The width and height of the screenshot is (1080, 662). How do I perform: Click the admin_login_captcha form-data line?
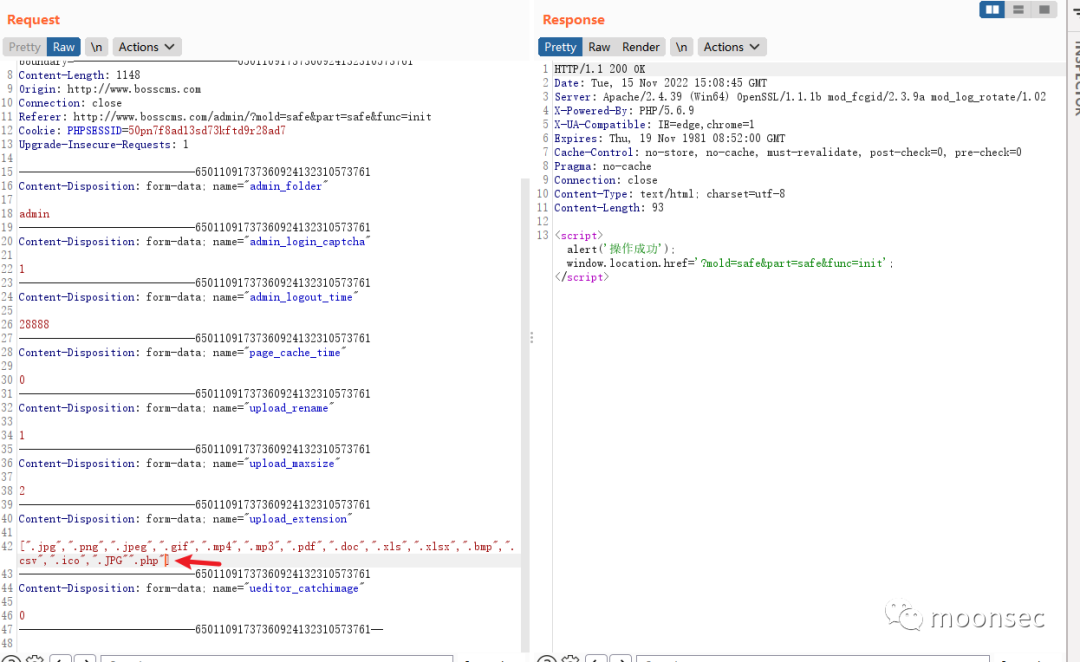coord(194,241)
